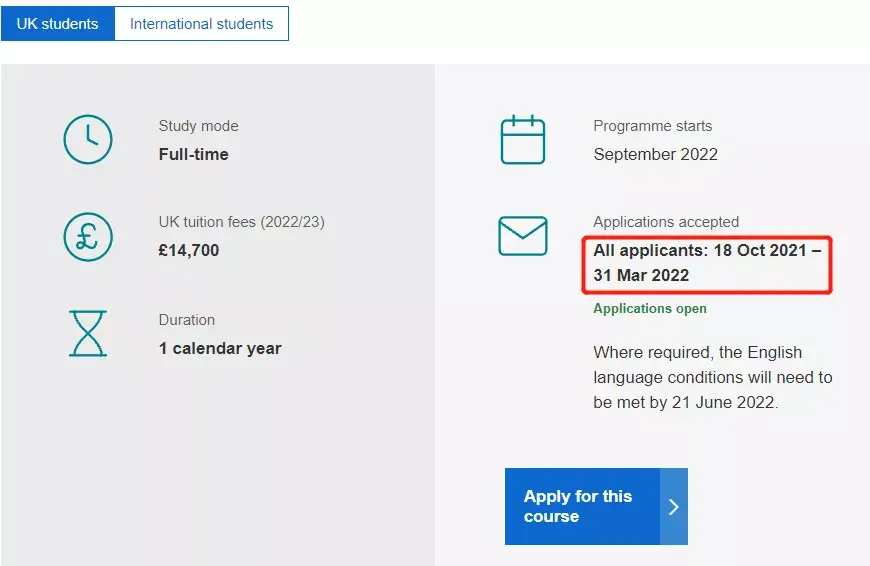Click the envelope Applications accepted icon
Screen dimensions: 870x566
(522, 236)
